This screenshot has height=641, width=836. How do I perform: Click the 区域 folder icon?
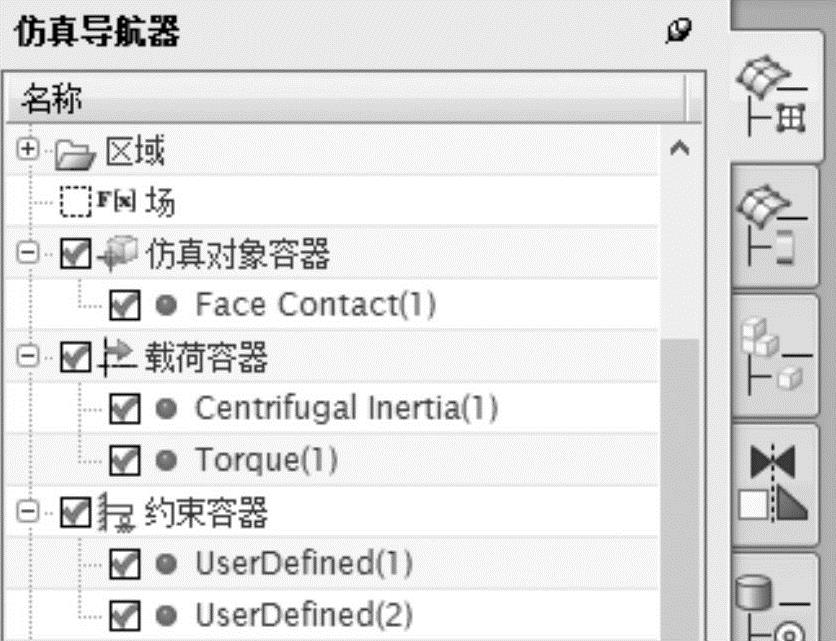coord(72,152)
